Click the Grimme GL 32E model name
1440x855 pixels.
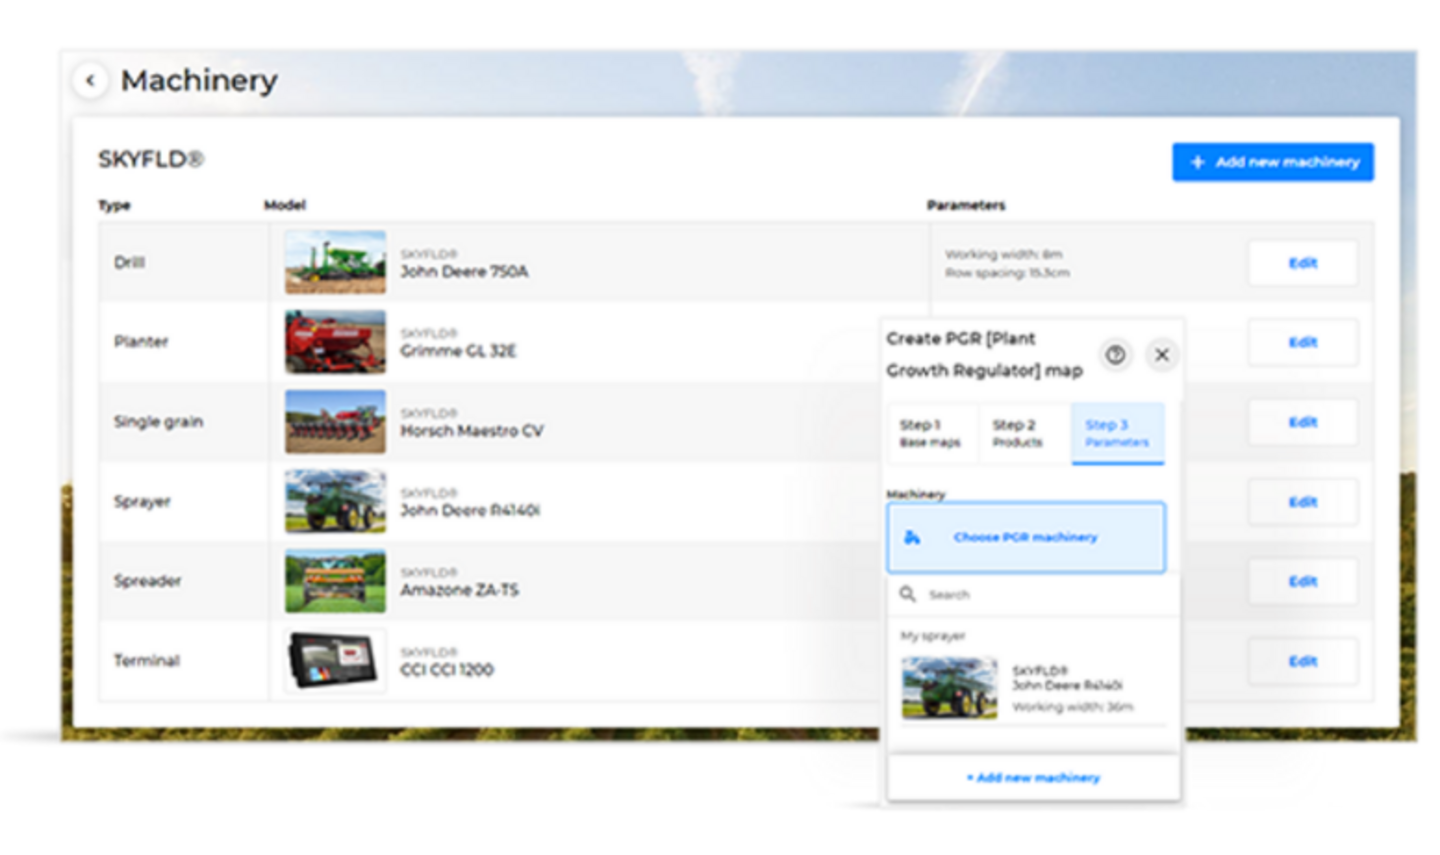(458, 351)
